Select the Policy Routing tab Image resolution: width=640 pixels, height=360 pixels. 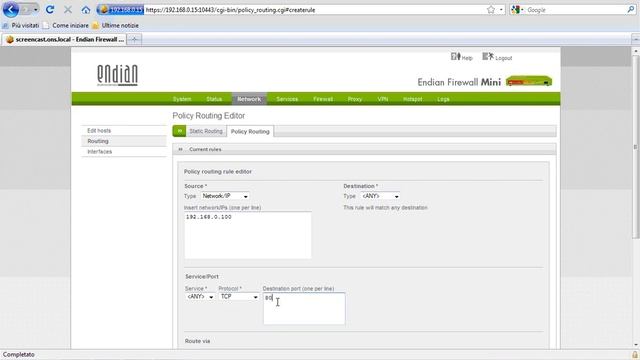(250, 131)
